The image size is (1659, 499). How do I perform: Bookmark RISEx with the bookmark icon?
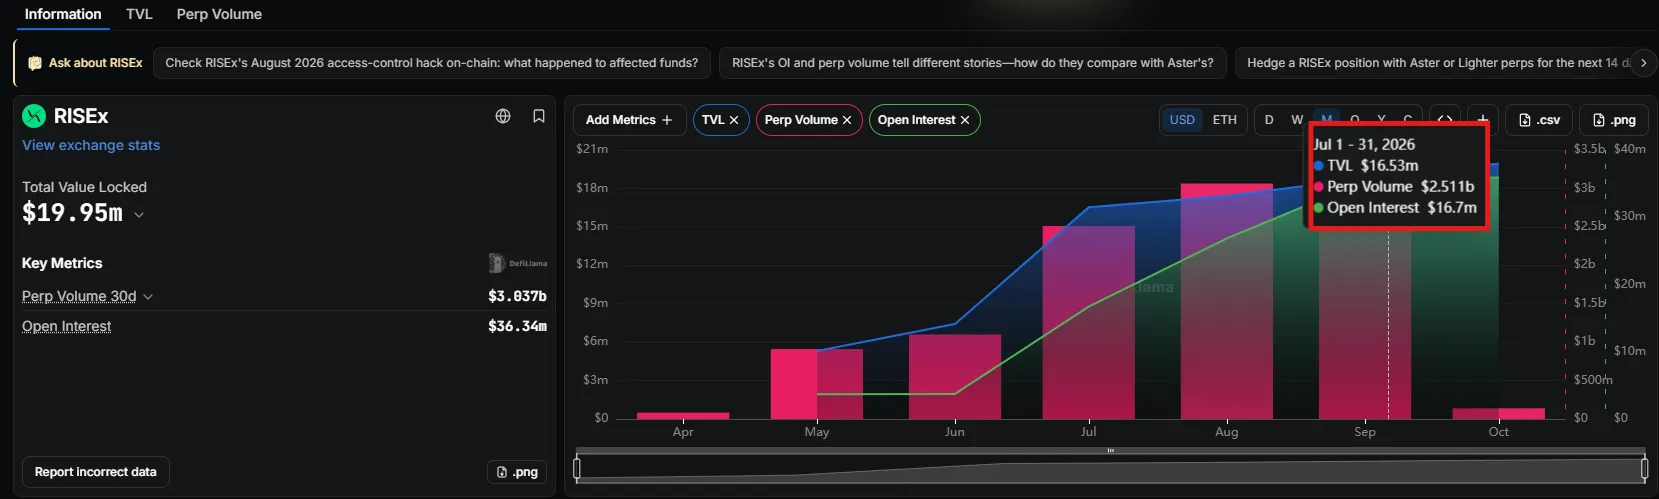click(539, 116)
